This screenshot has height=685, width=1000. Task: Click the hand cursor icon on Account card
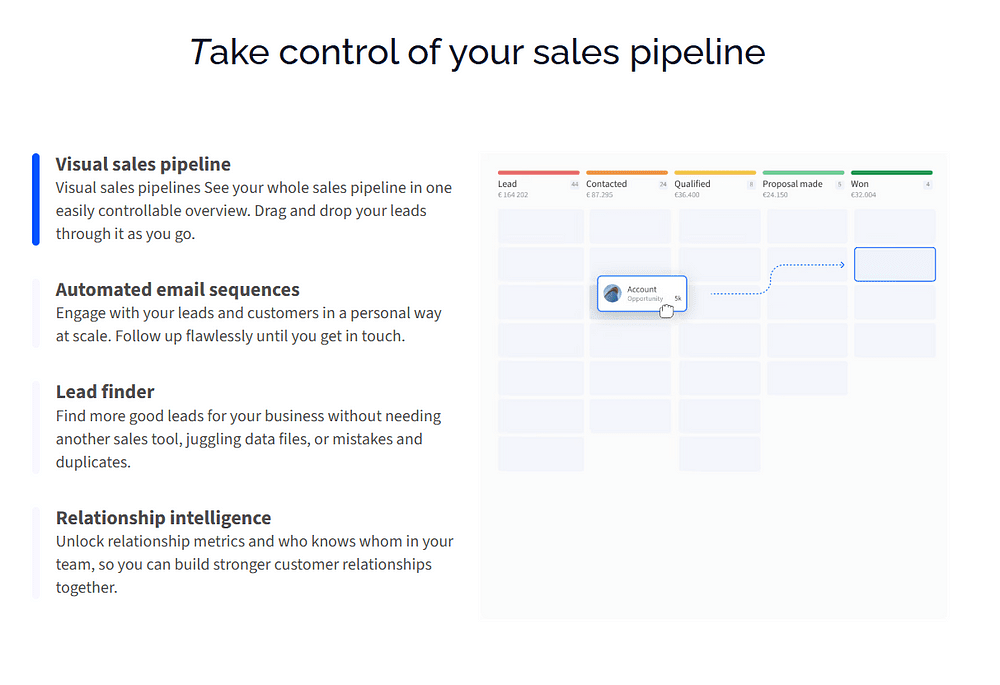(x=666, y=311)
